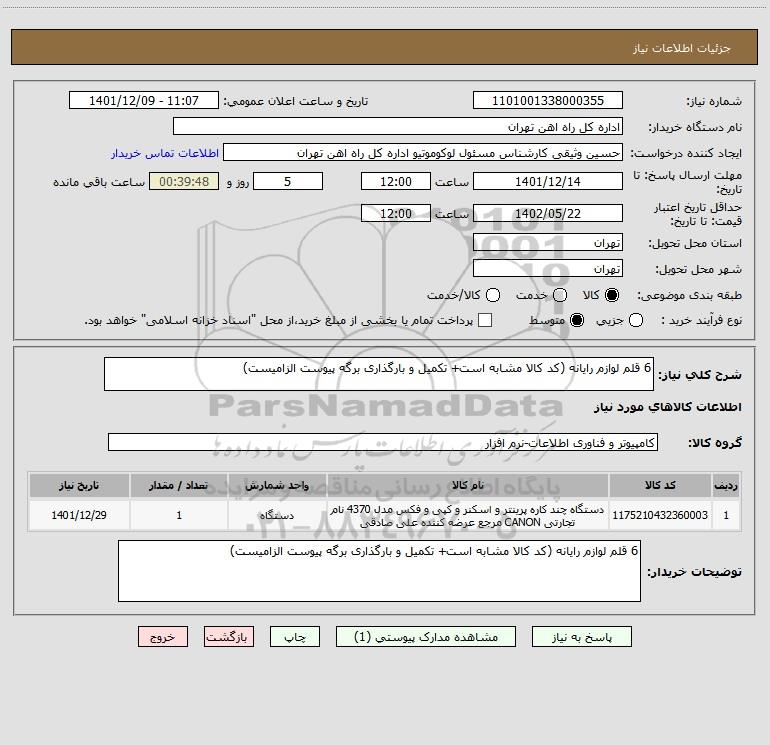Toggle the Islamic treasury payment checkbox
The width and height of the screenshot is (770, 745).
point(485,320)
